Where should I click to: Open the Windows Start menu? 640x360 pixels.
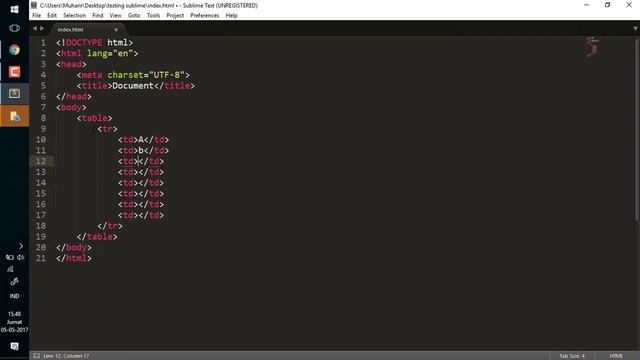[14, 9]
